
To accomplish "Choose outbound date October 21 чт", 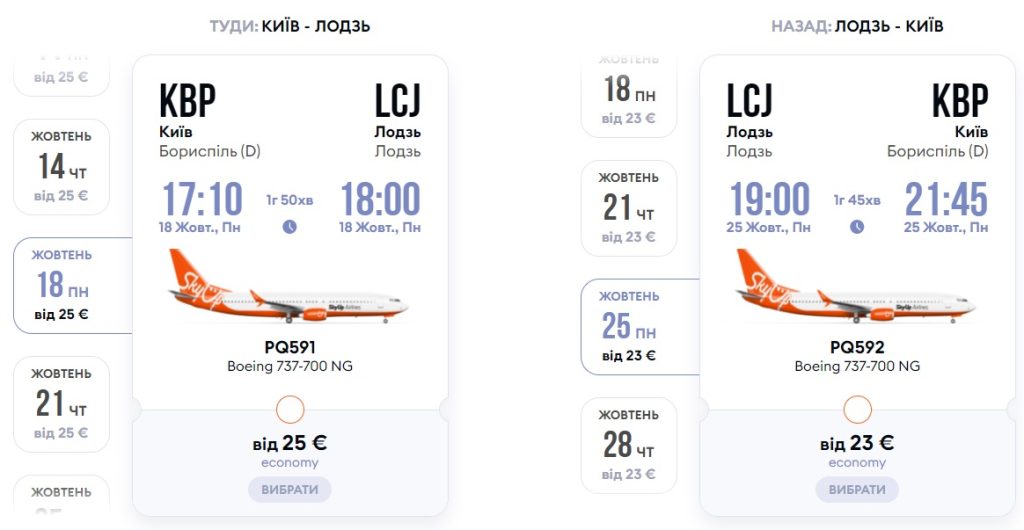I will (x=61, y=404).
